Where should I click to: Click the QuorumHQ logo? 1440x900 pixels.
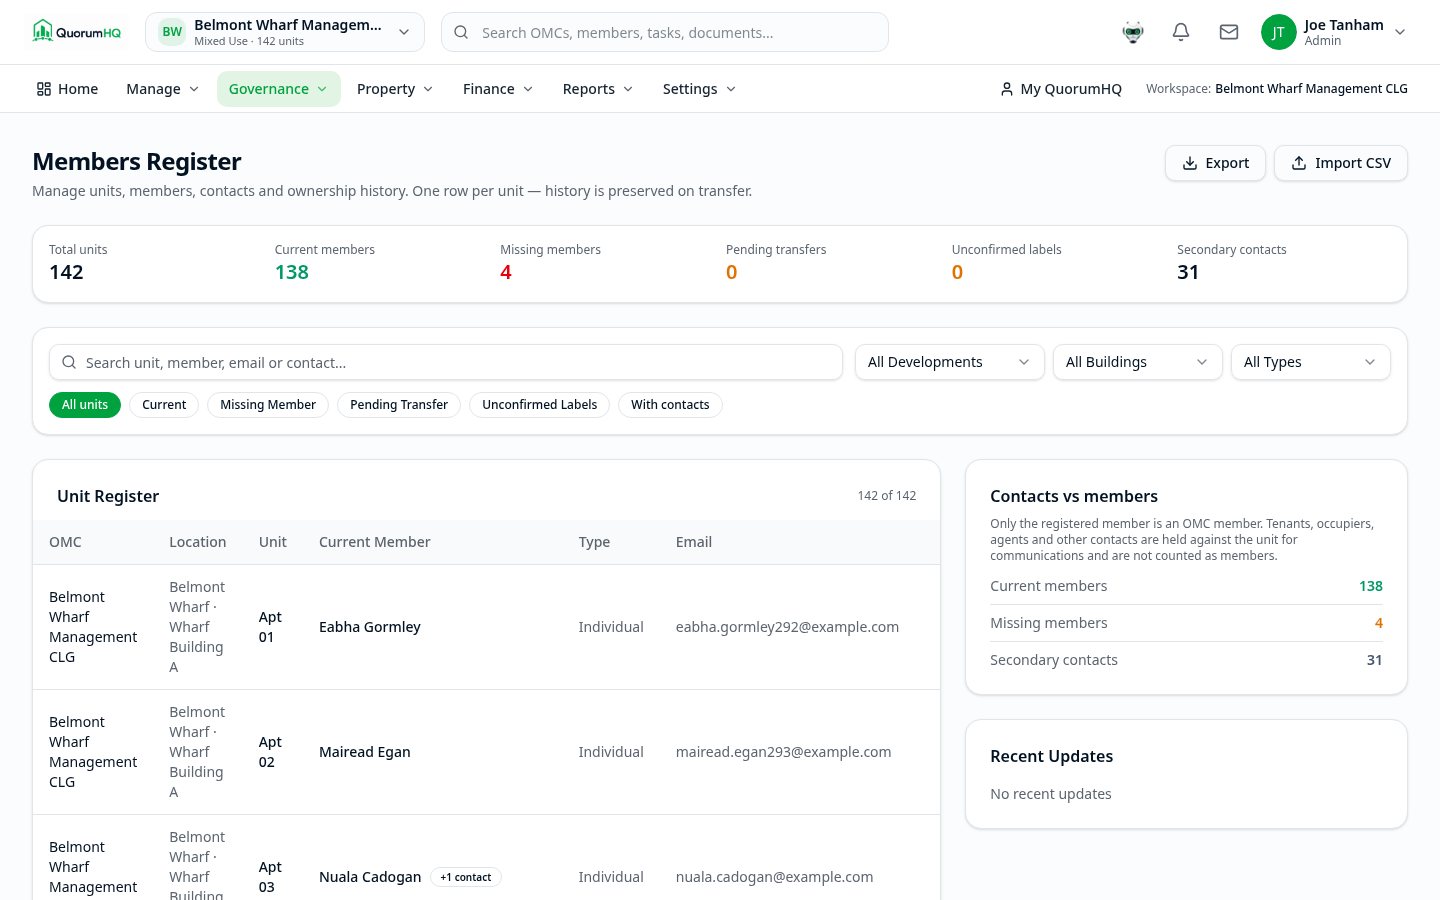pyautogui.click(x=76, y=32)
